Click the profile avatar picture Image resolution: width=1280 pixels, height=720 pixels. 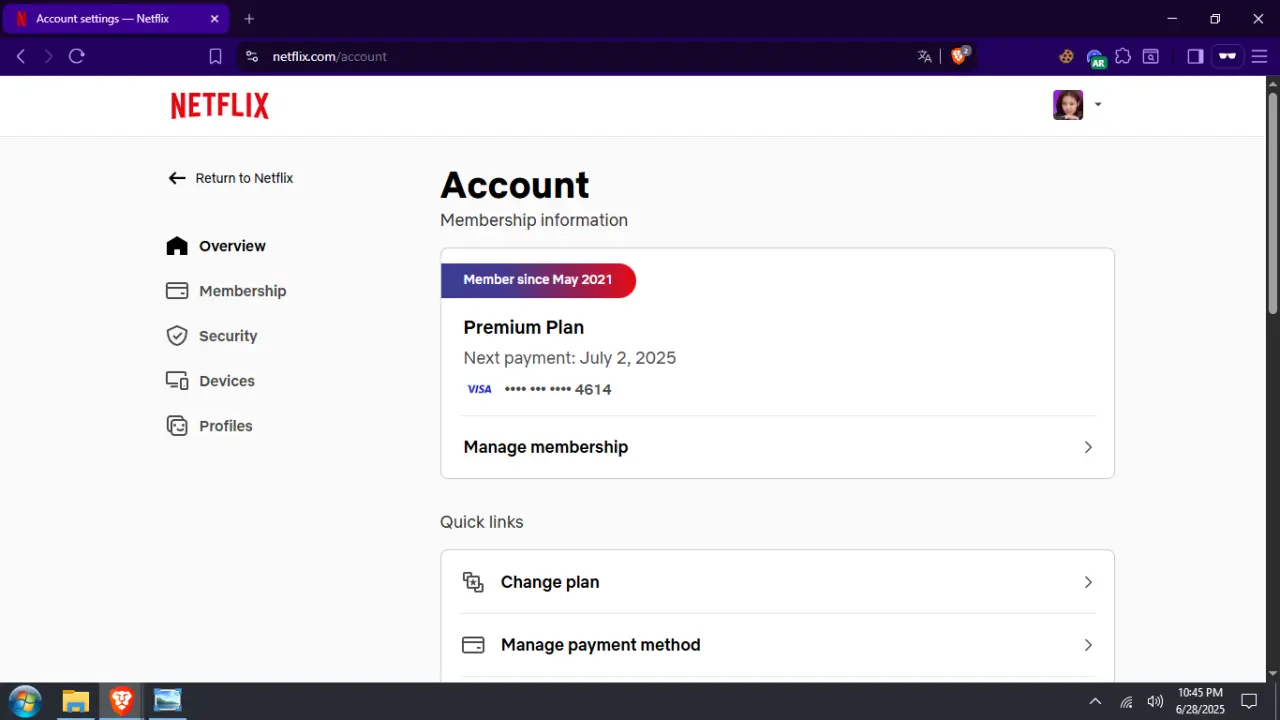click(1068, 105)
